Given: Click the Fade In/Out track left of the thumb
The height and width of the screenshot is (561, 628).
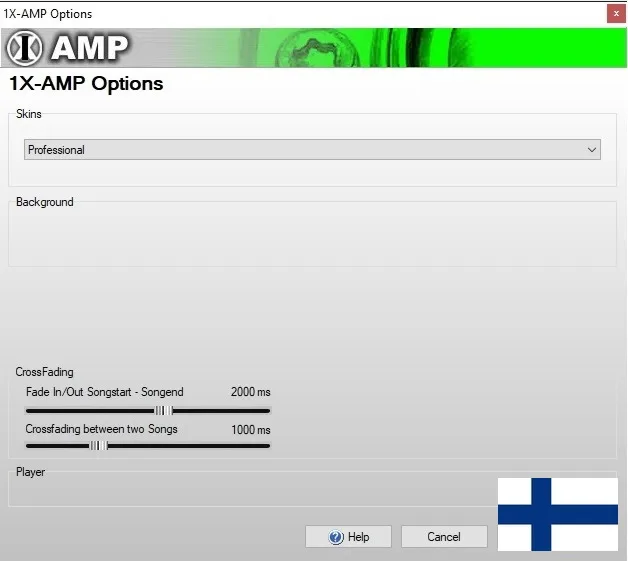Looking at the screenshot, I should (90, 410).
